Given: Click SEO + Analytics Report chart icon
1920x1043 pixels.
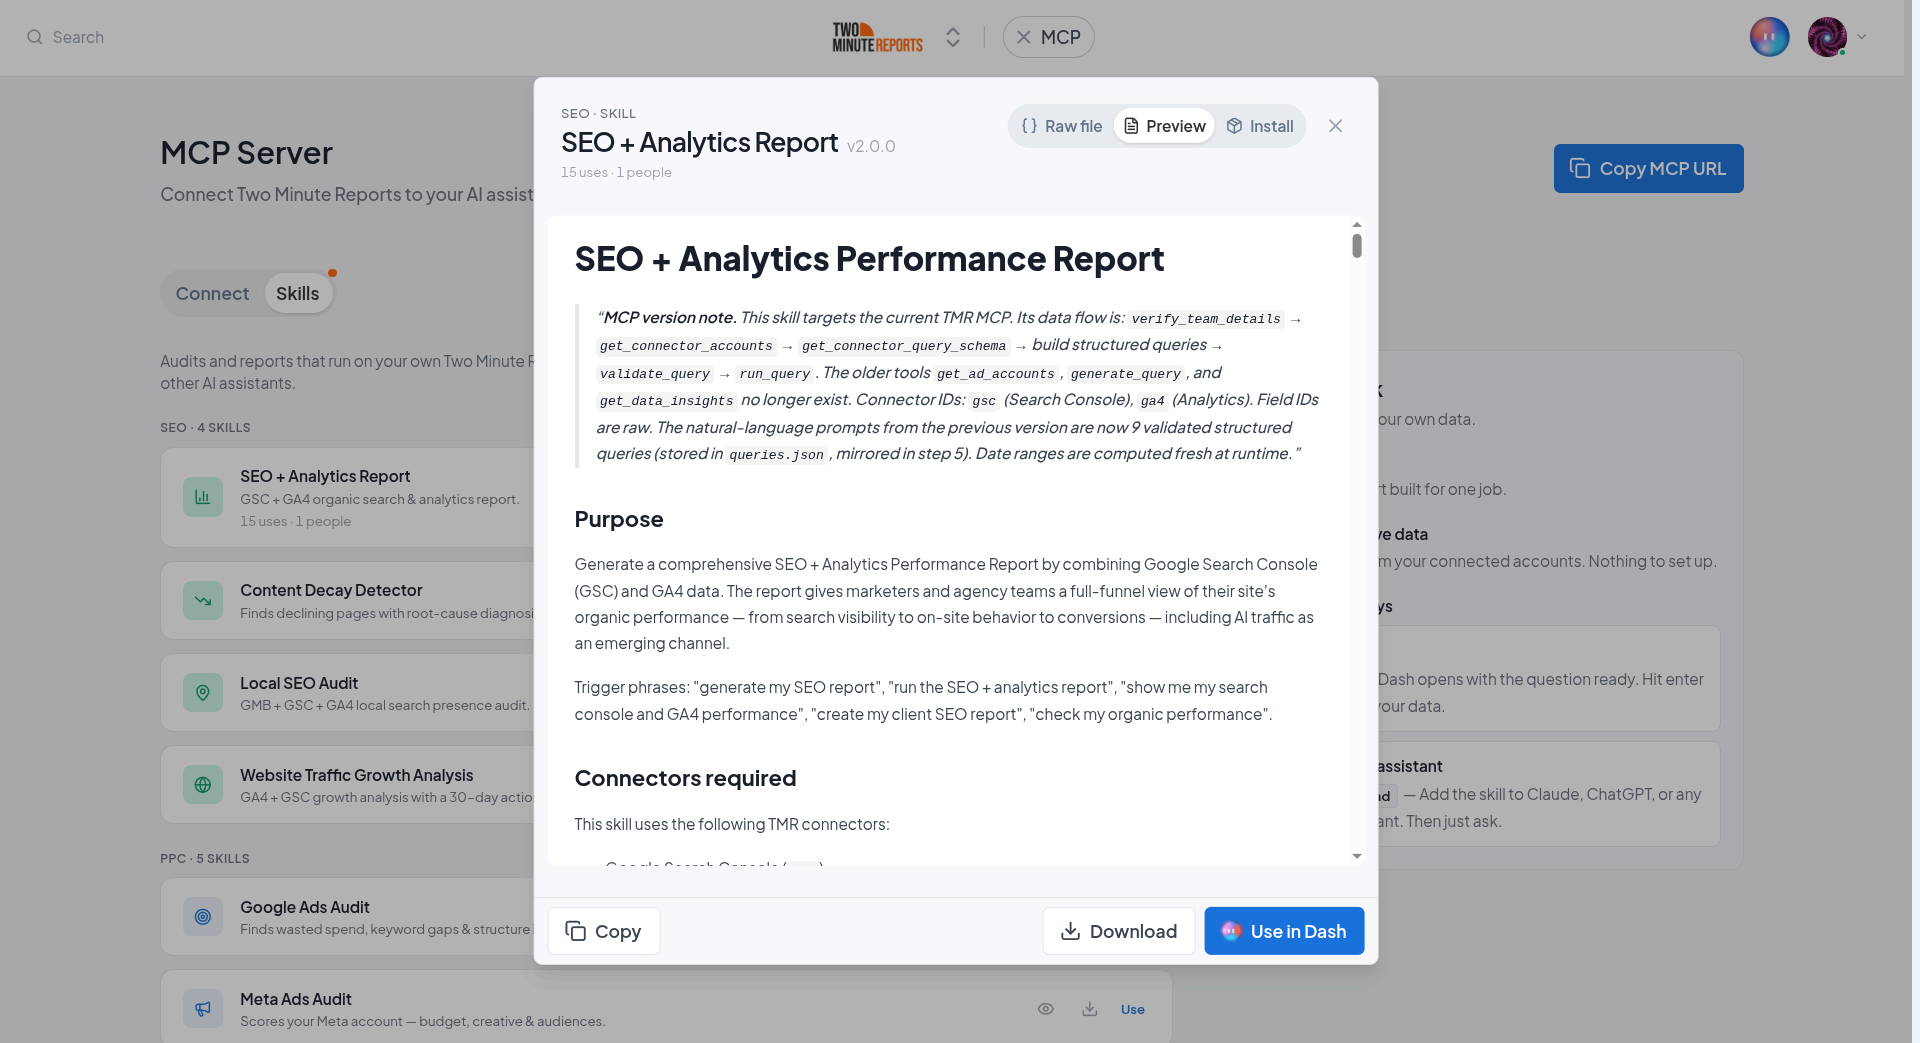Looking at the screenshot, I should click(203, 497).
